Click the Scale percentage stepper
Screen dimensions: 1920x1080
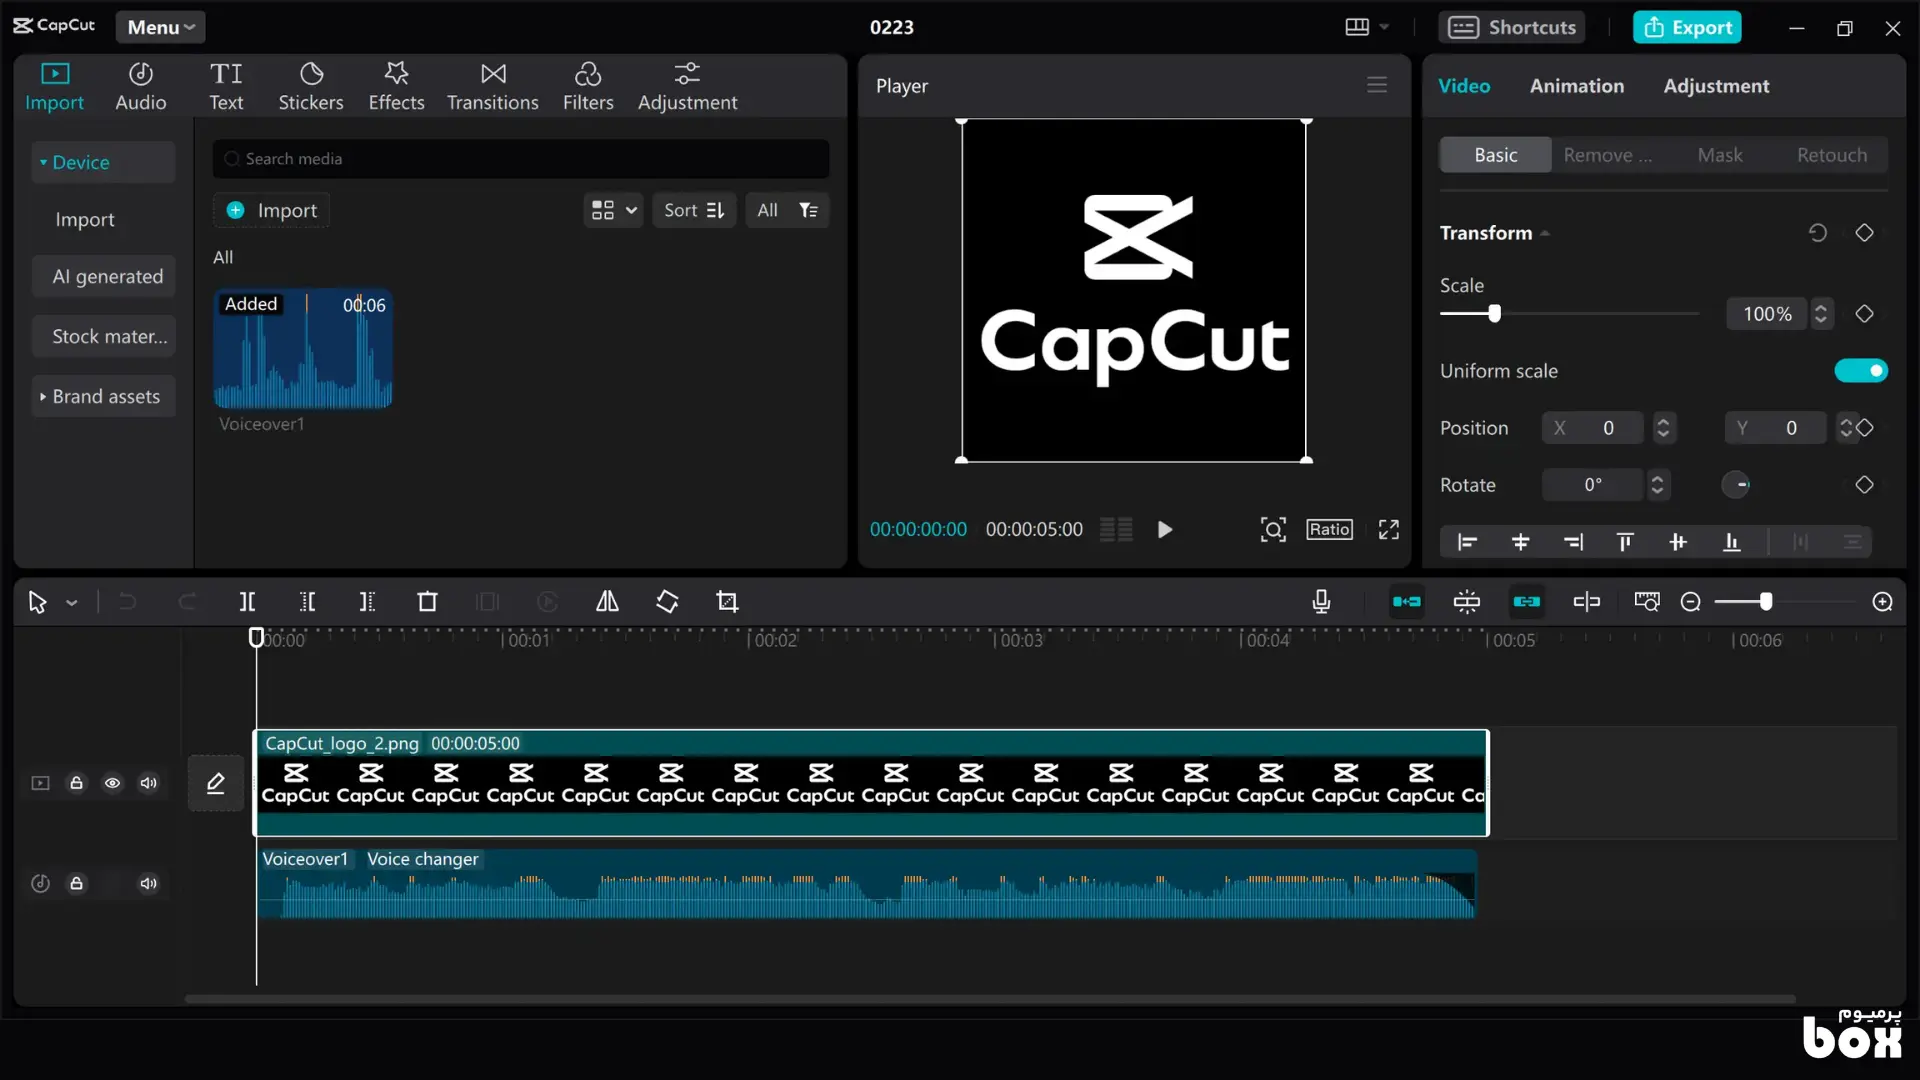(x=1821, y=314)
